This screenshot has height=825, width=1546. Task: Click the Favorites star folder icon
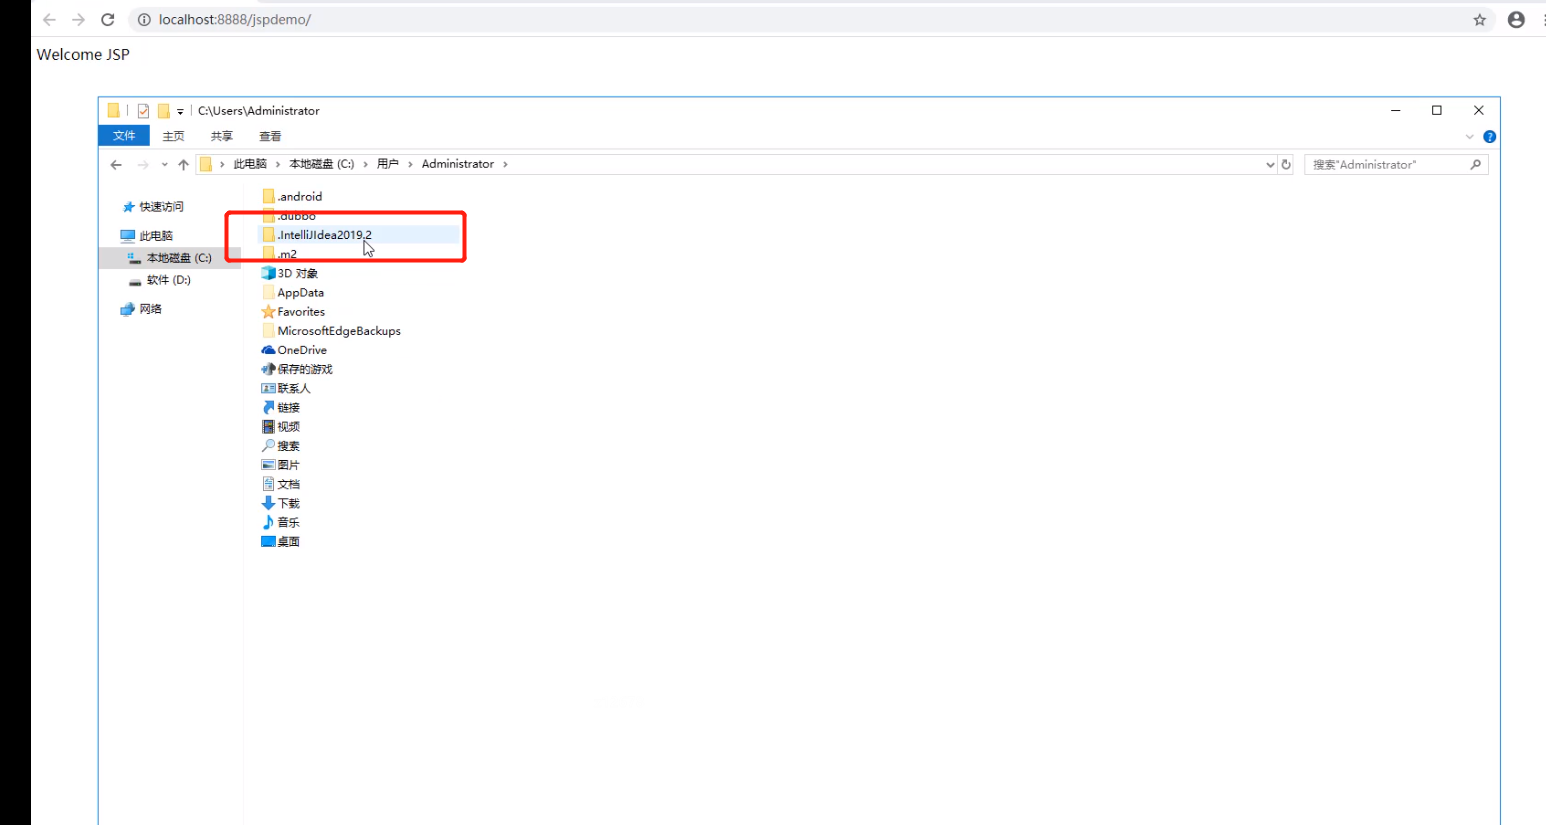(268, 311)
